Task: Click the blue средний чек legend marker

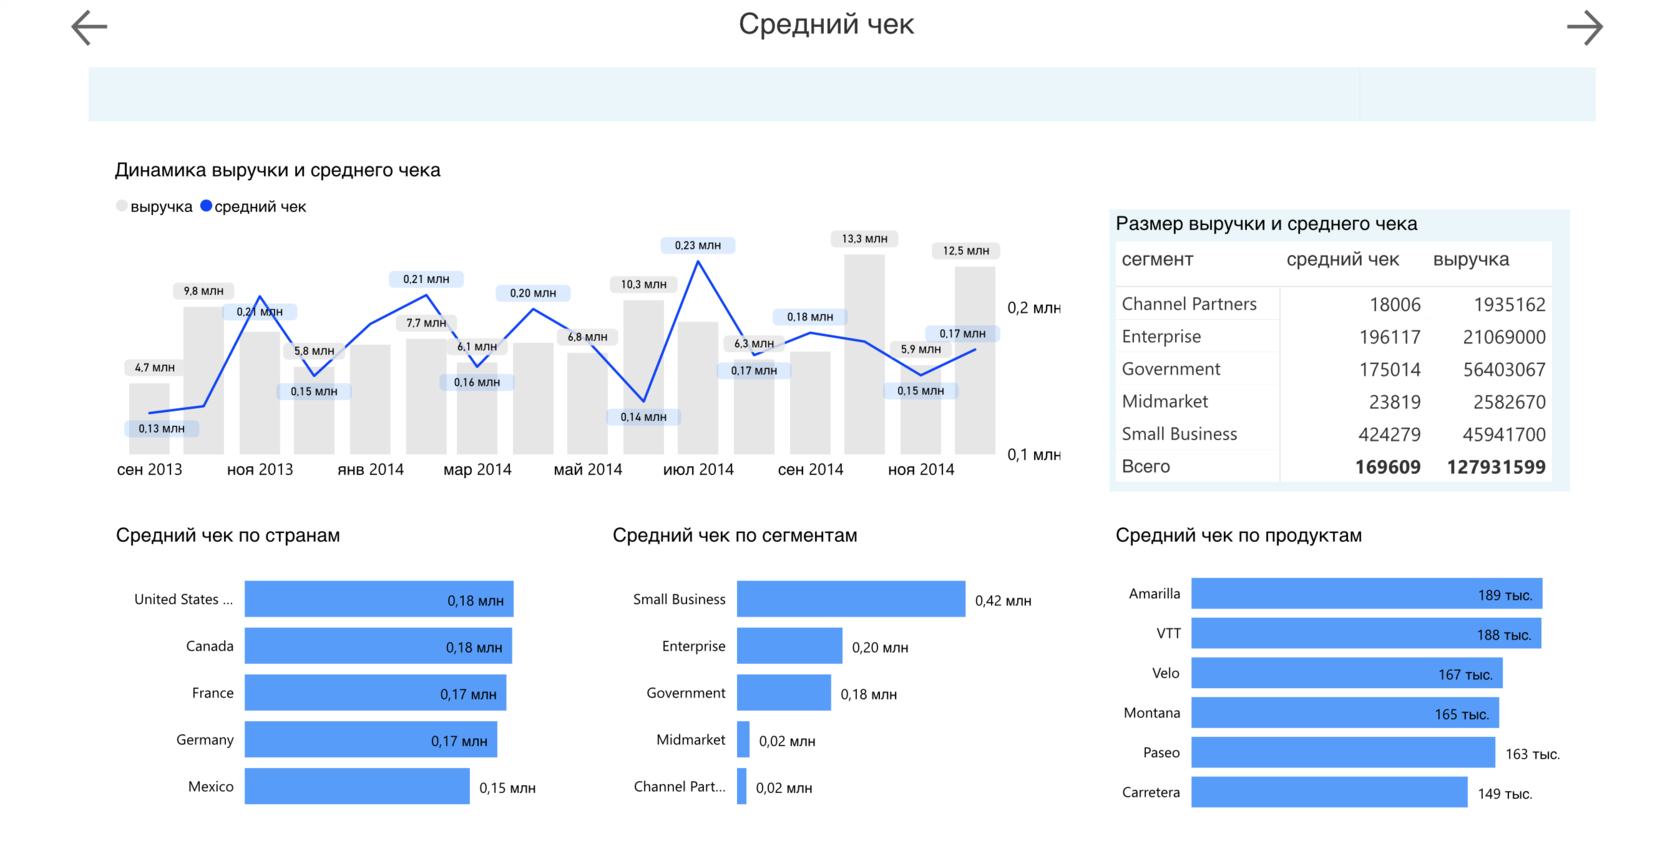Action: pos(206,206)
